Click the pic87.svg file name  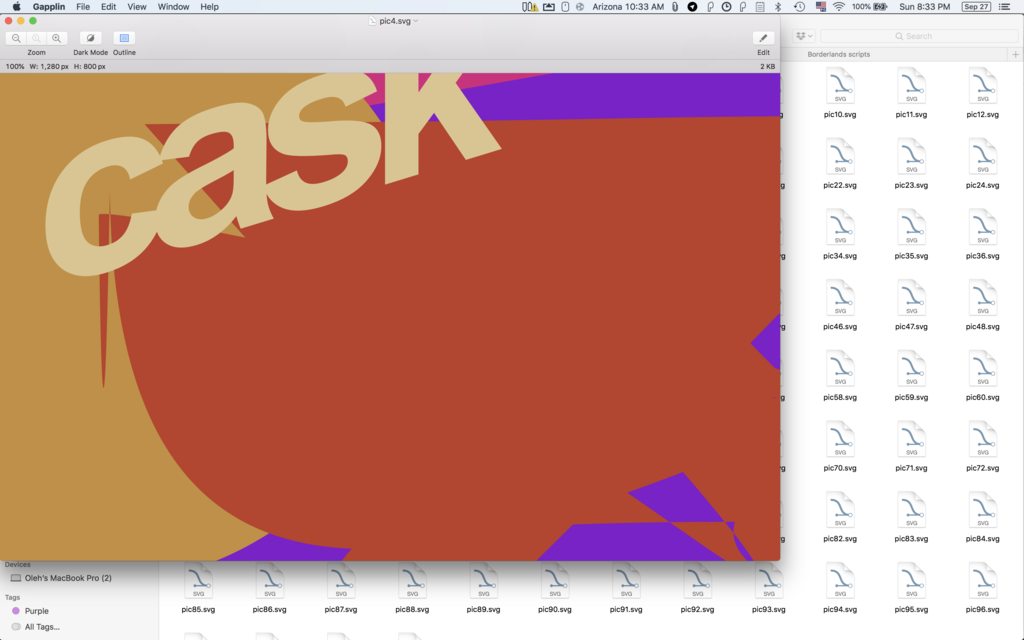(341, 609)
